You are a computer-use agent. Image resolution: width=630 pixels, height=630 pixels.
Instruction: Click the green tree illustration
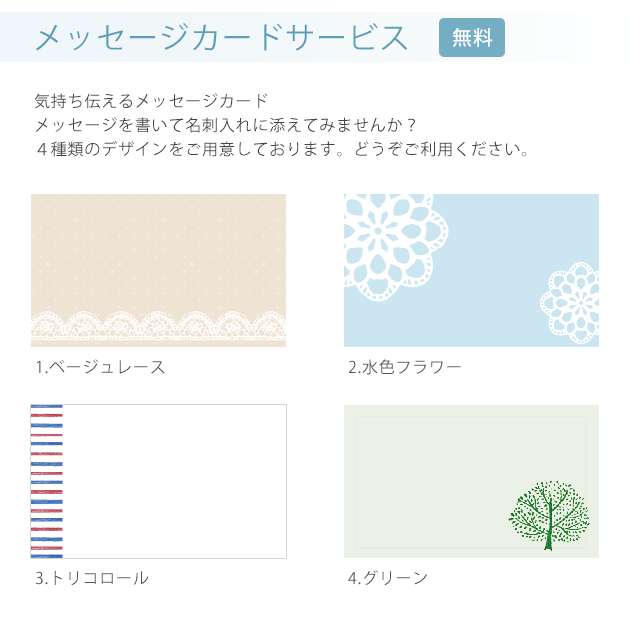(549, 514)
